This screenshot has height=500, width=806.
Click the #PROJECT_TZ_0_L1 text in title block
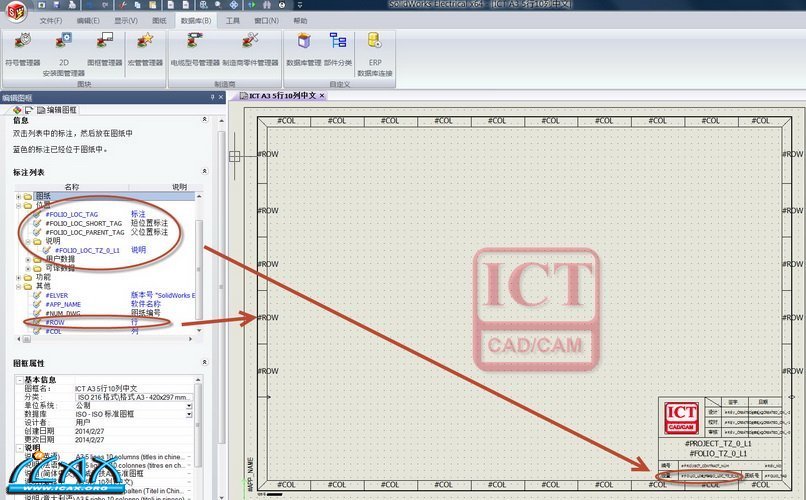[x=718, y=443]
